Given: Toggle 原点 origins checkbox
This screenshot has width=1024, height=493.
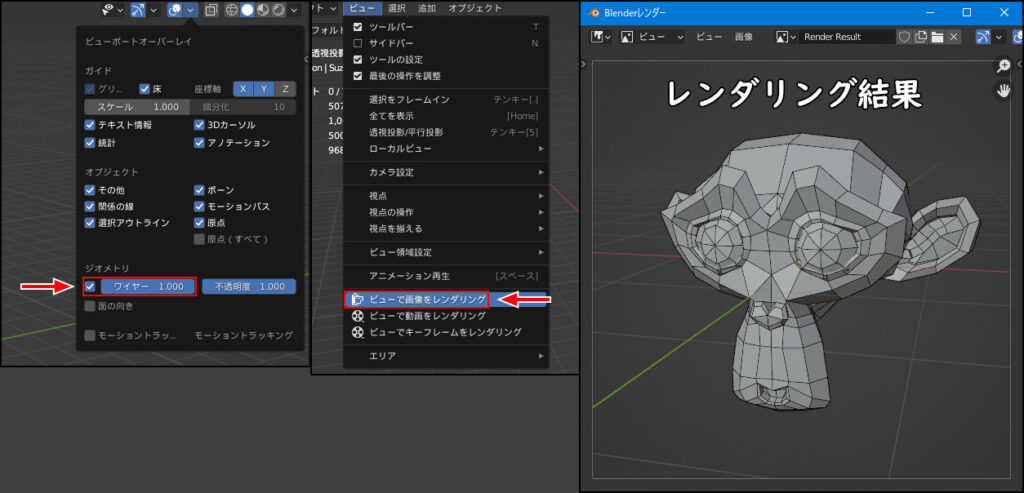Looking at the screenshot, I should 199,223.
